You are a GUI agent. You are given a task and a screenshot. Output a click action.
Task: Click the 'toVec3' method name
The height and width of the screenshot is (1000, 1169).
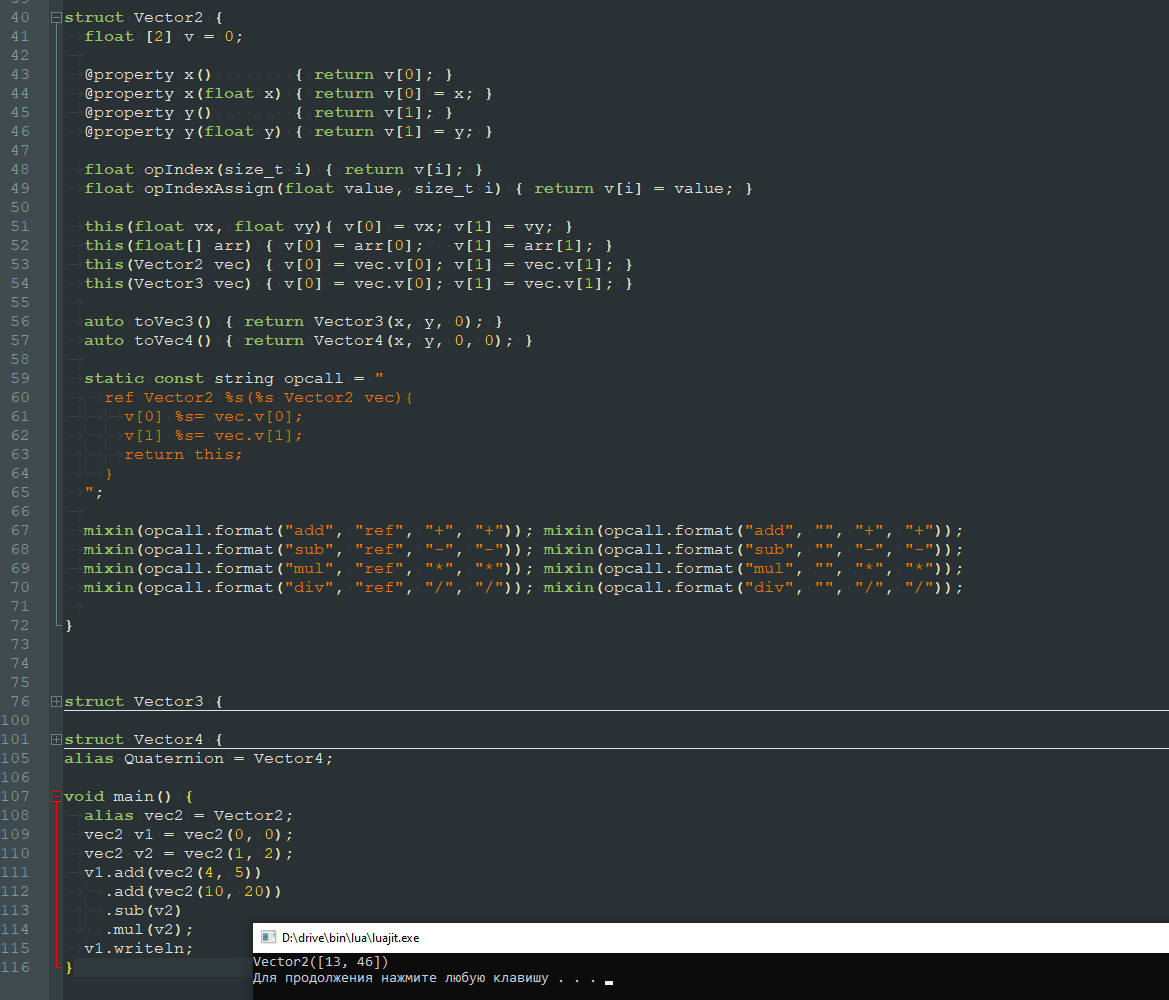pyautogui.click(x=164, y=322)
